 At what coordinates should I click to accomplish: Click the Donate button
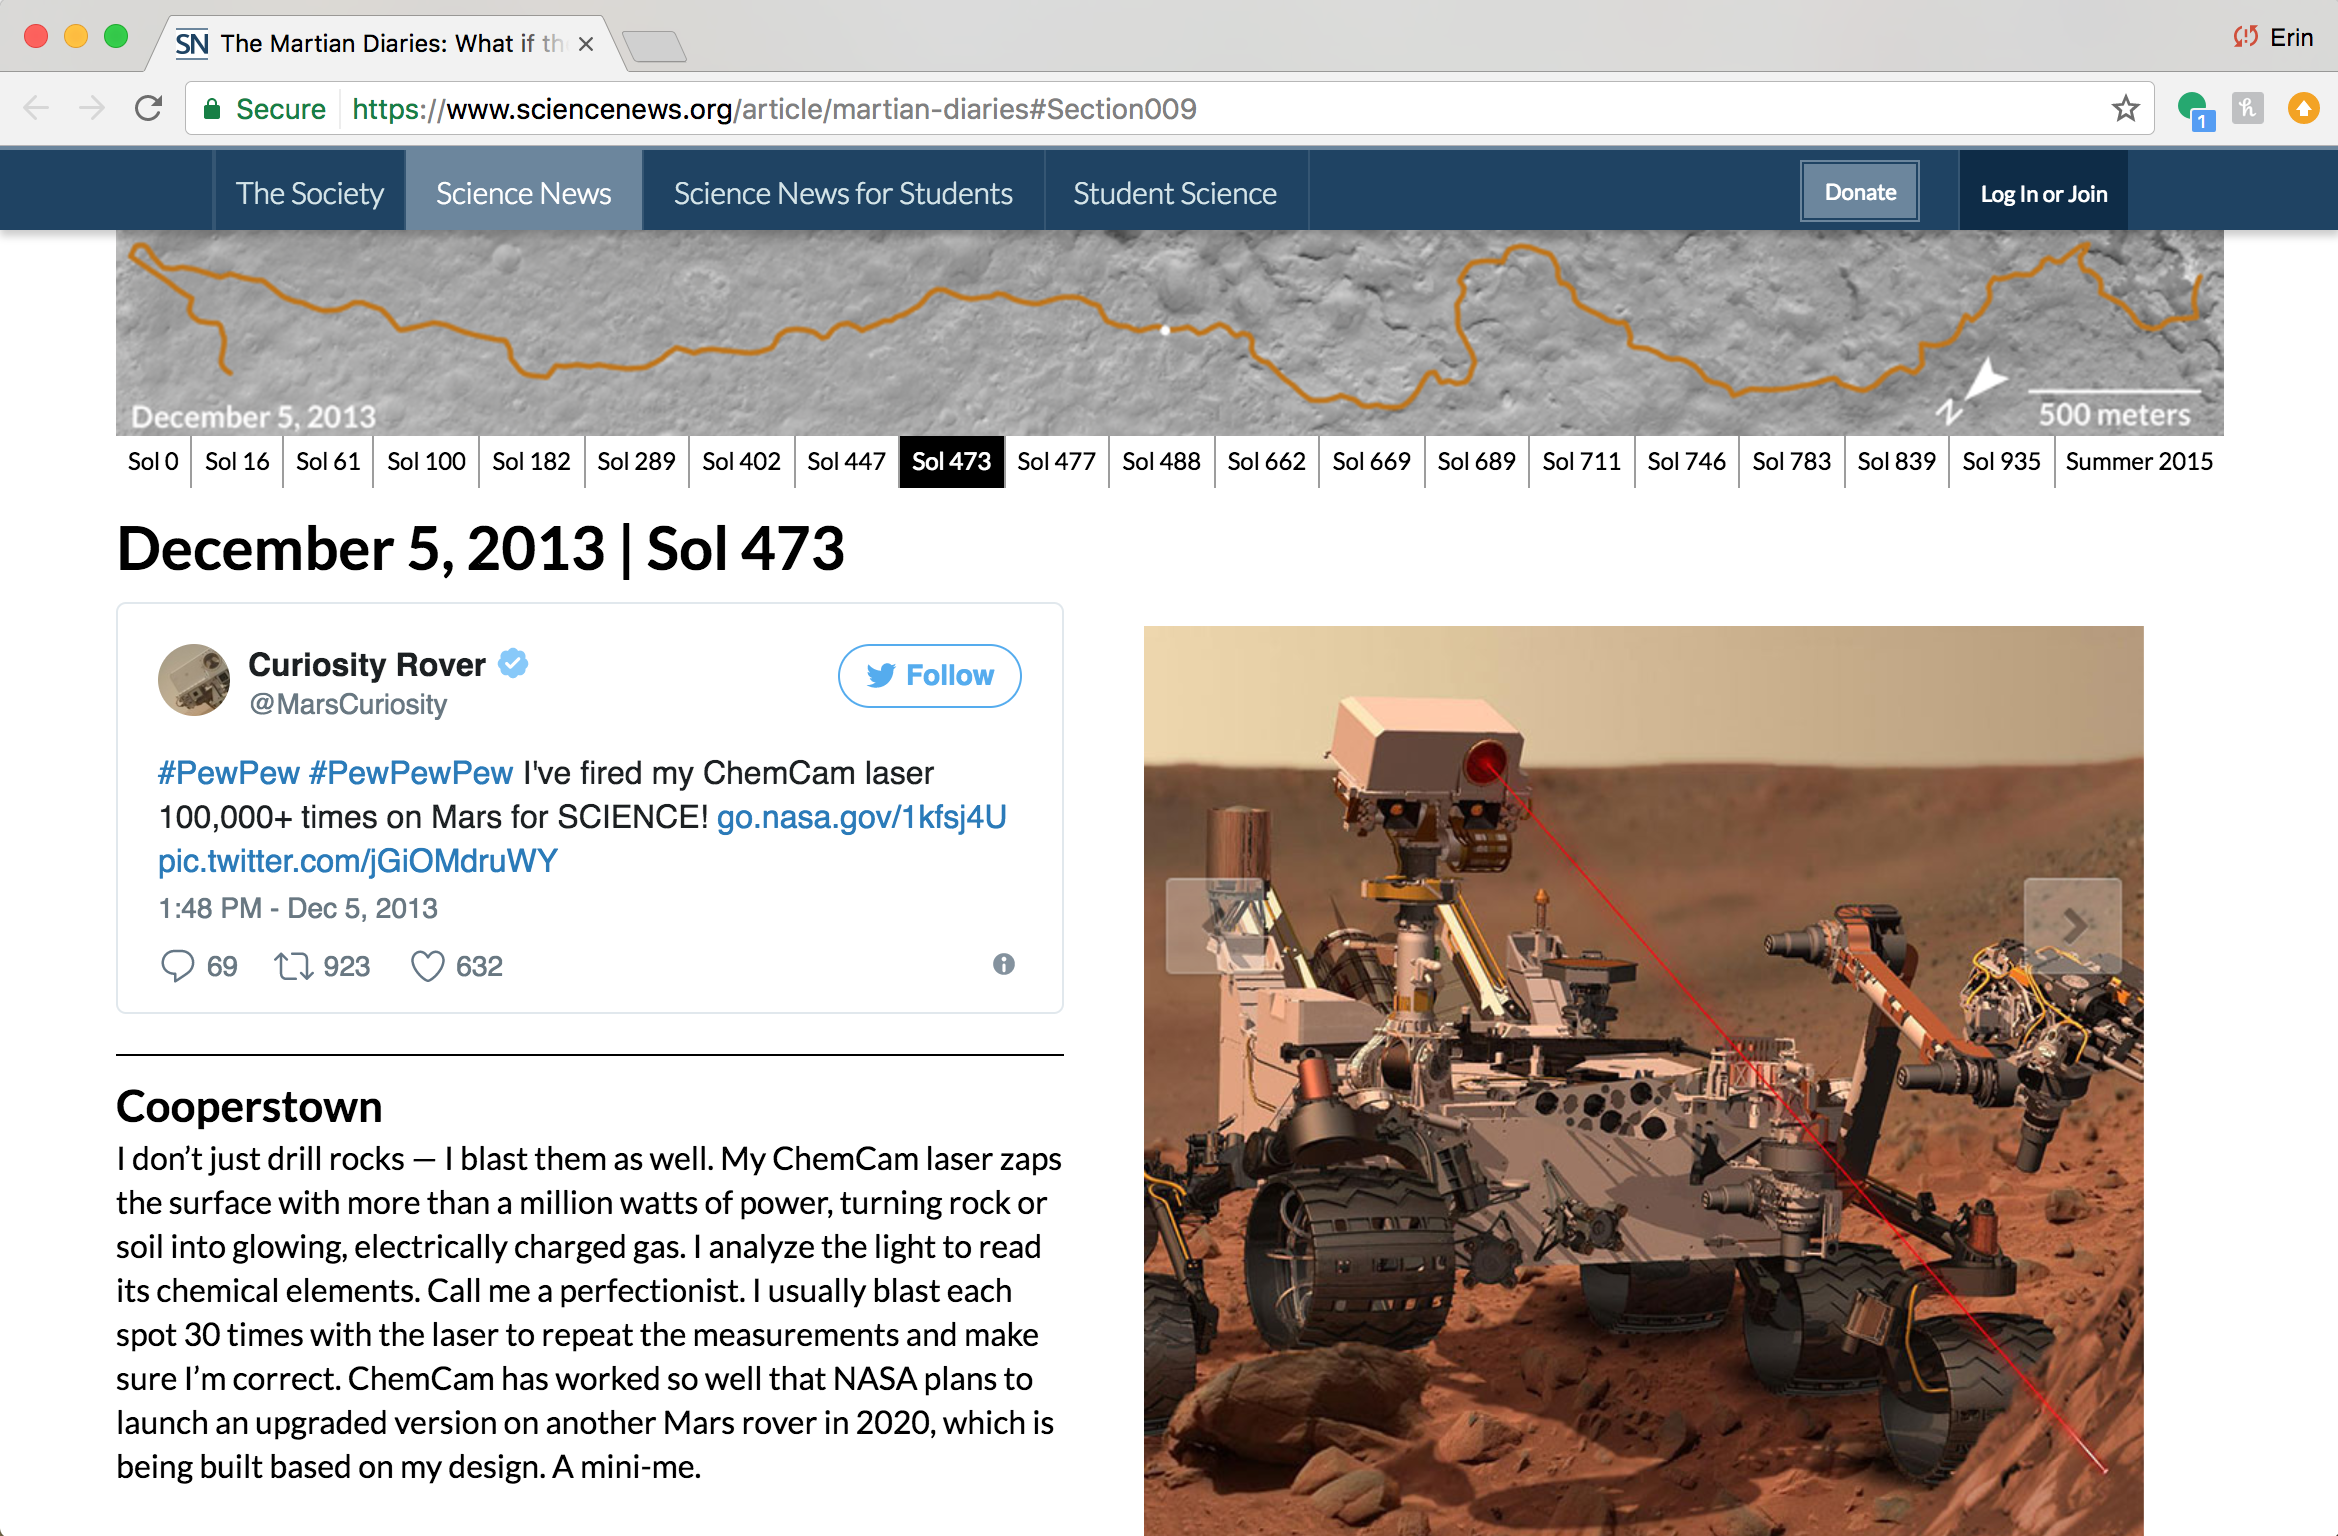coord(1859,192)
